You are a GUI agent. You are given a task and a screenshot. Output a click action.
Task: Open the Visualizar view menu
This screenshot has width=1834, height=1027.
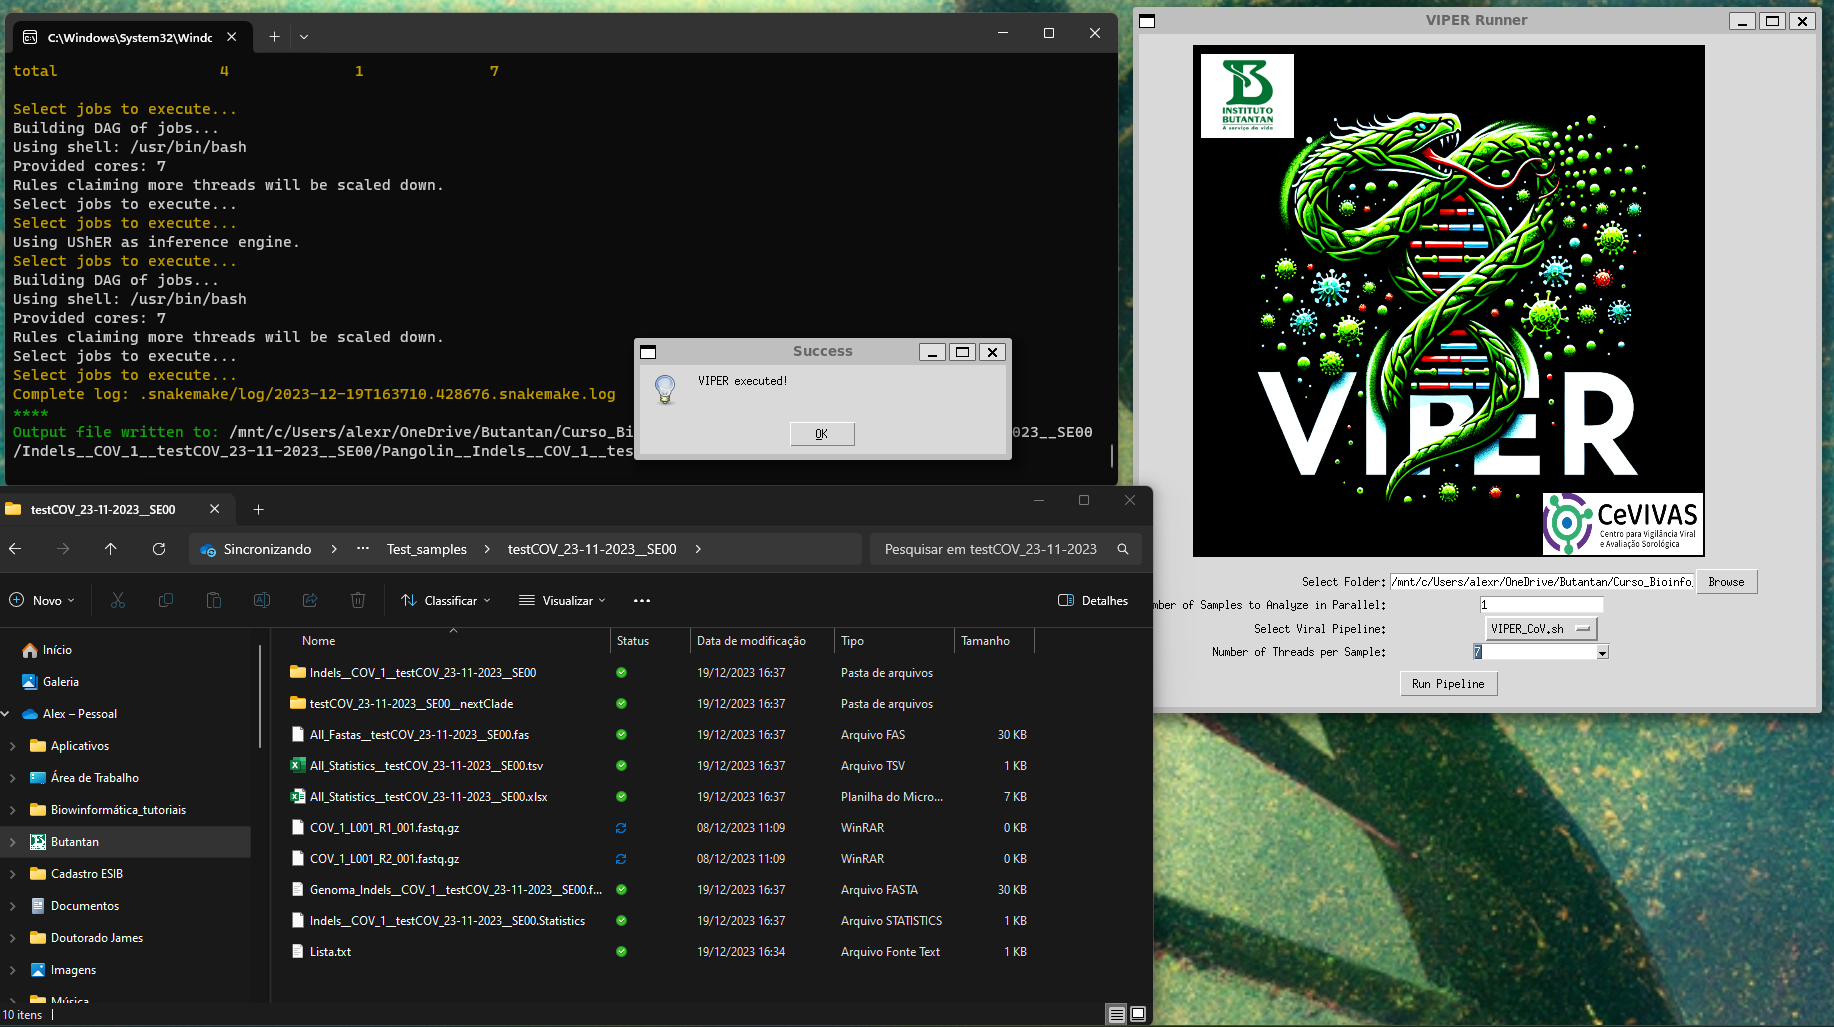(563, 600)
